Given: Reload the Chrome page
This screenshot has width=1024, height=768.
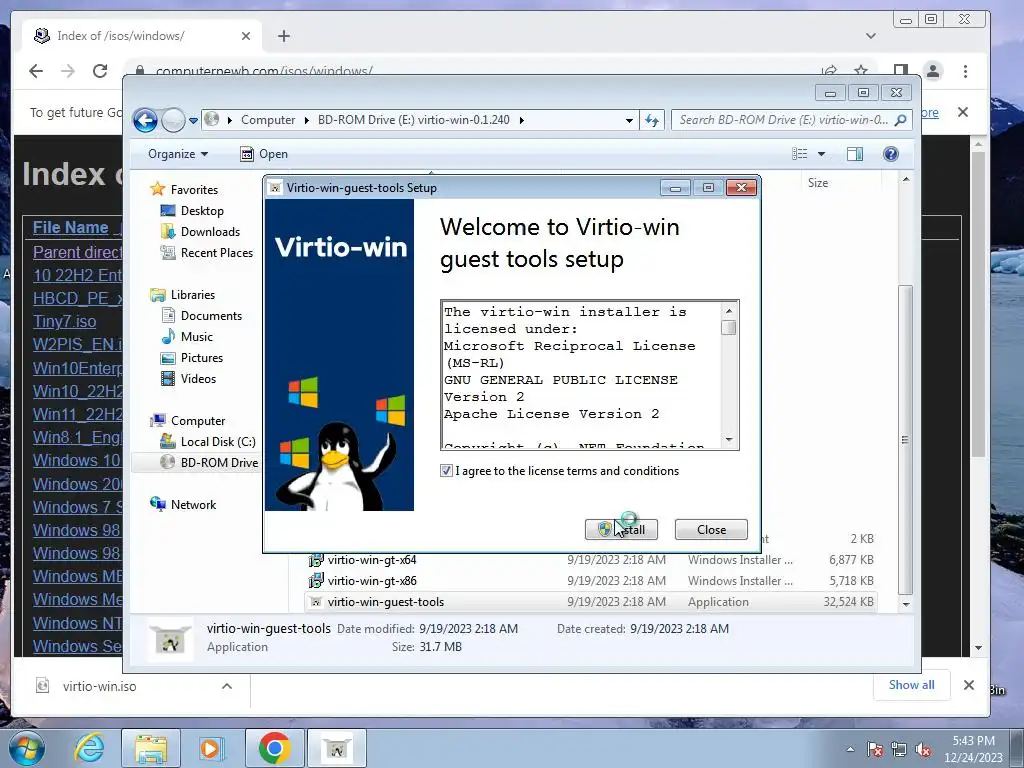Looking at the screenshot, I should [x=100, y=71].
